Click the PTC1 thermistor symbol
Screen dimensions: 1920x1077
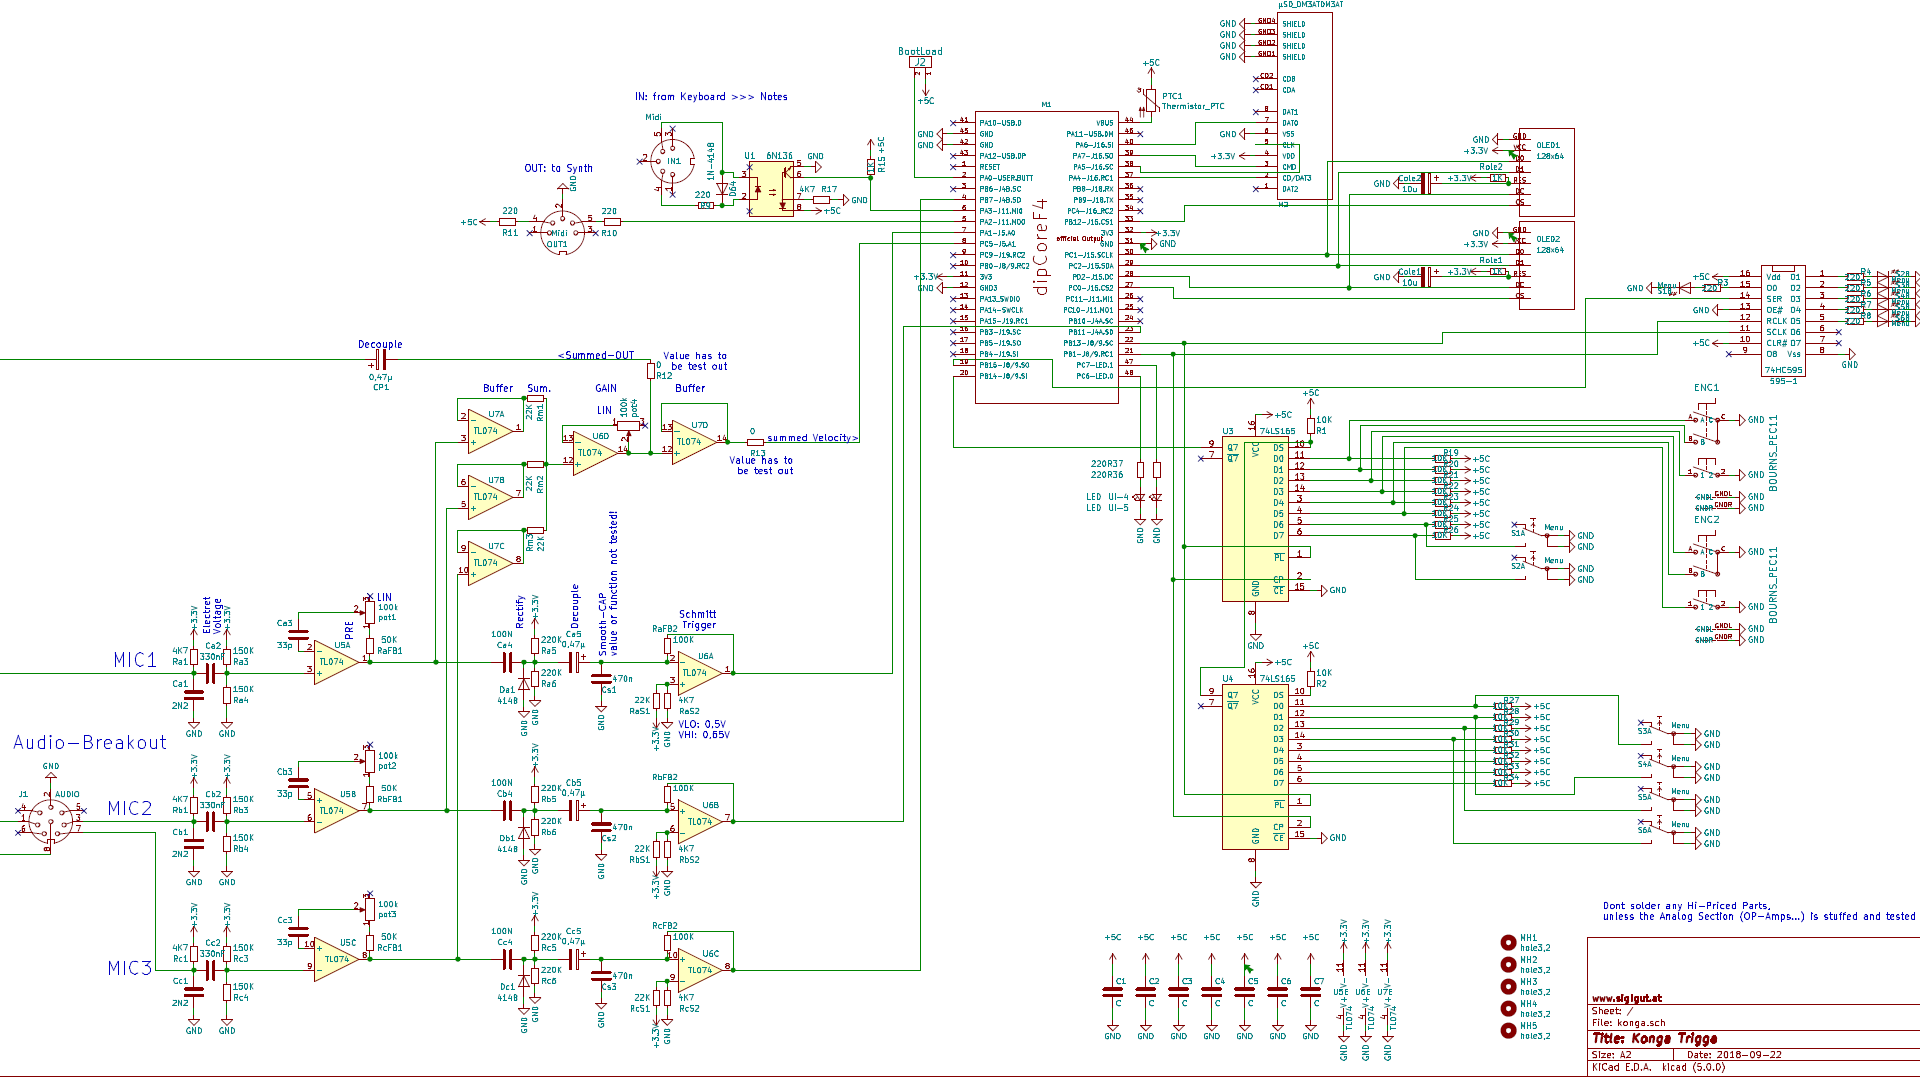(x=1151, y=100)
